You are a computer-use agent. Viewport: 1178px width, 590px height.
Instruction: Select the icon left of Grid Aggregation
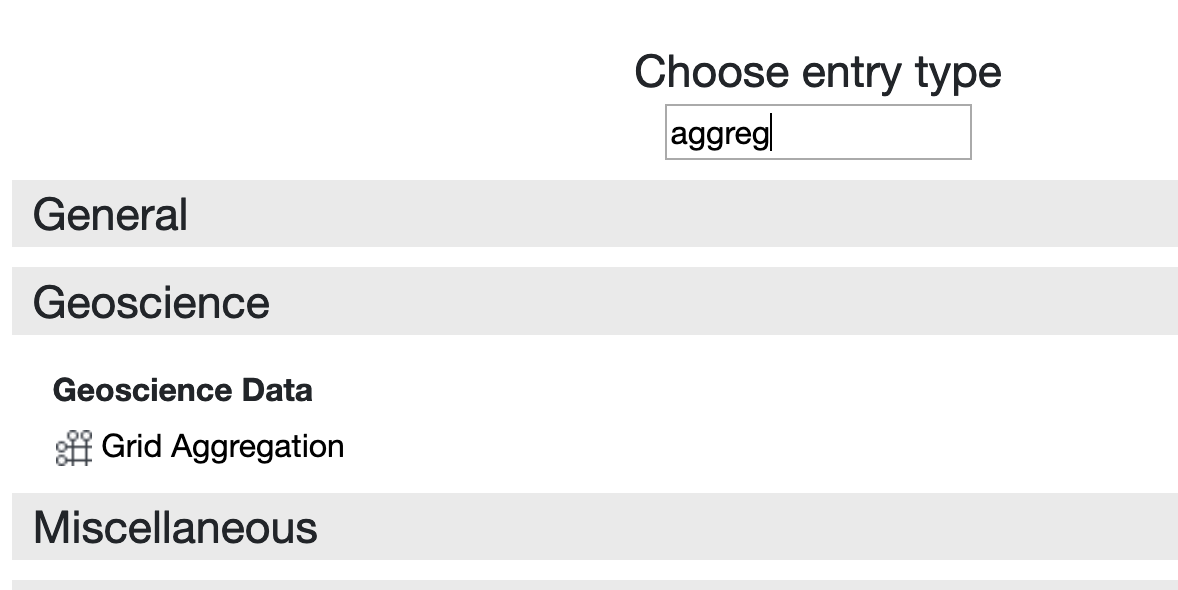[74, 448]
